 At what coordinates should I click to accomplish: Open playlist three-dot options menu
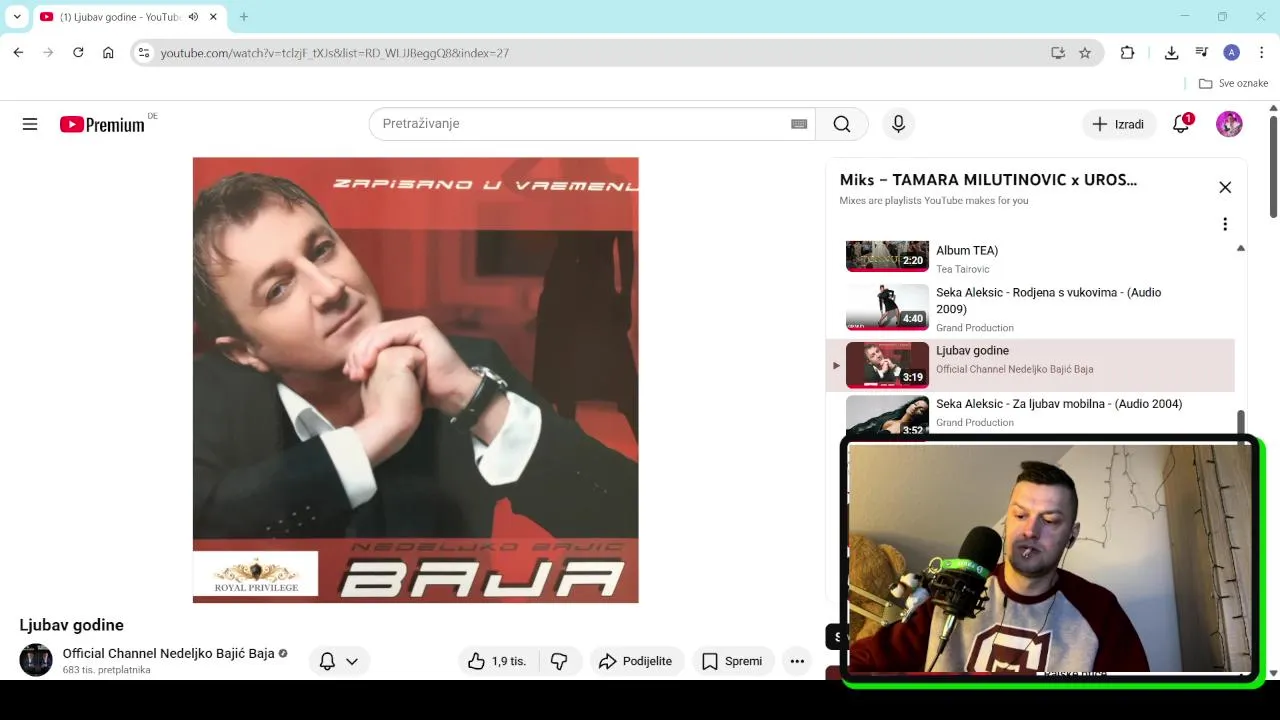pos(1225,224)
